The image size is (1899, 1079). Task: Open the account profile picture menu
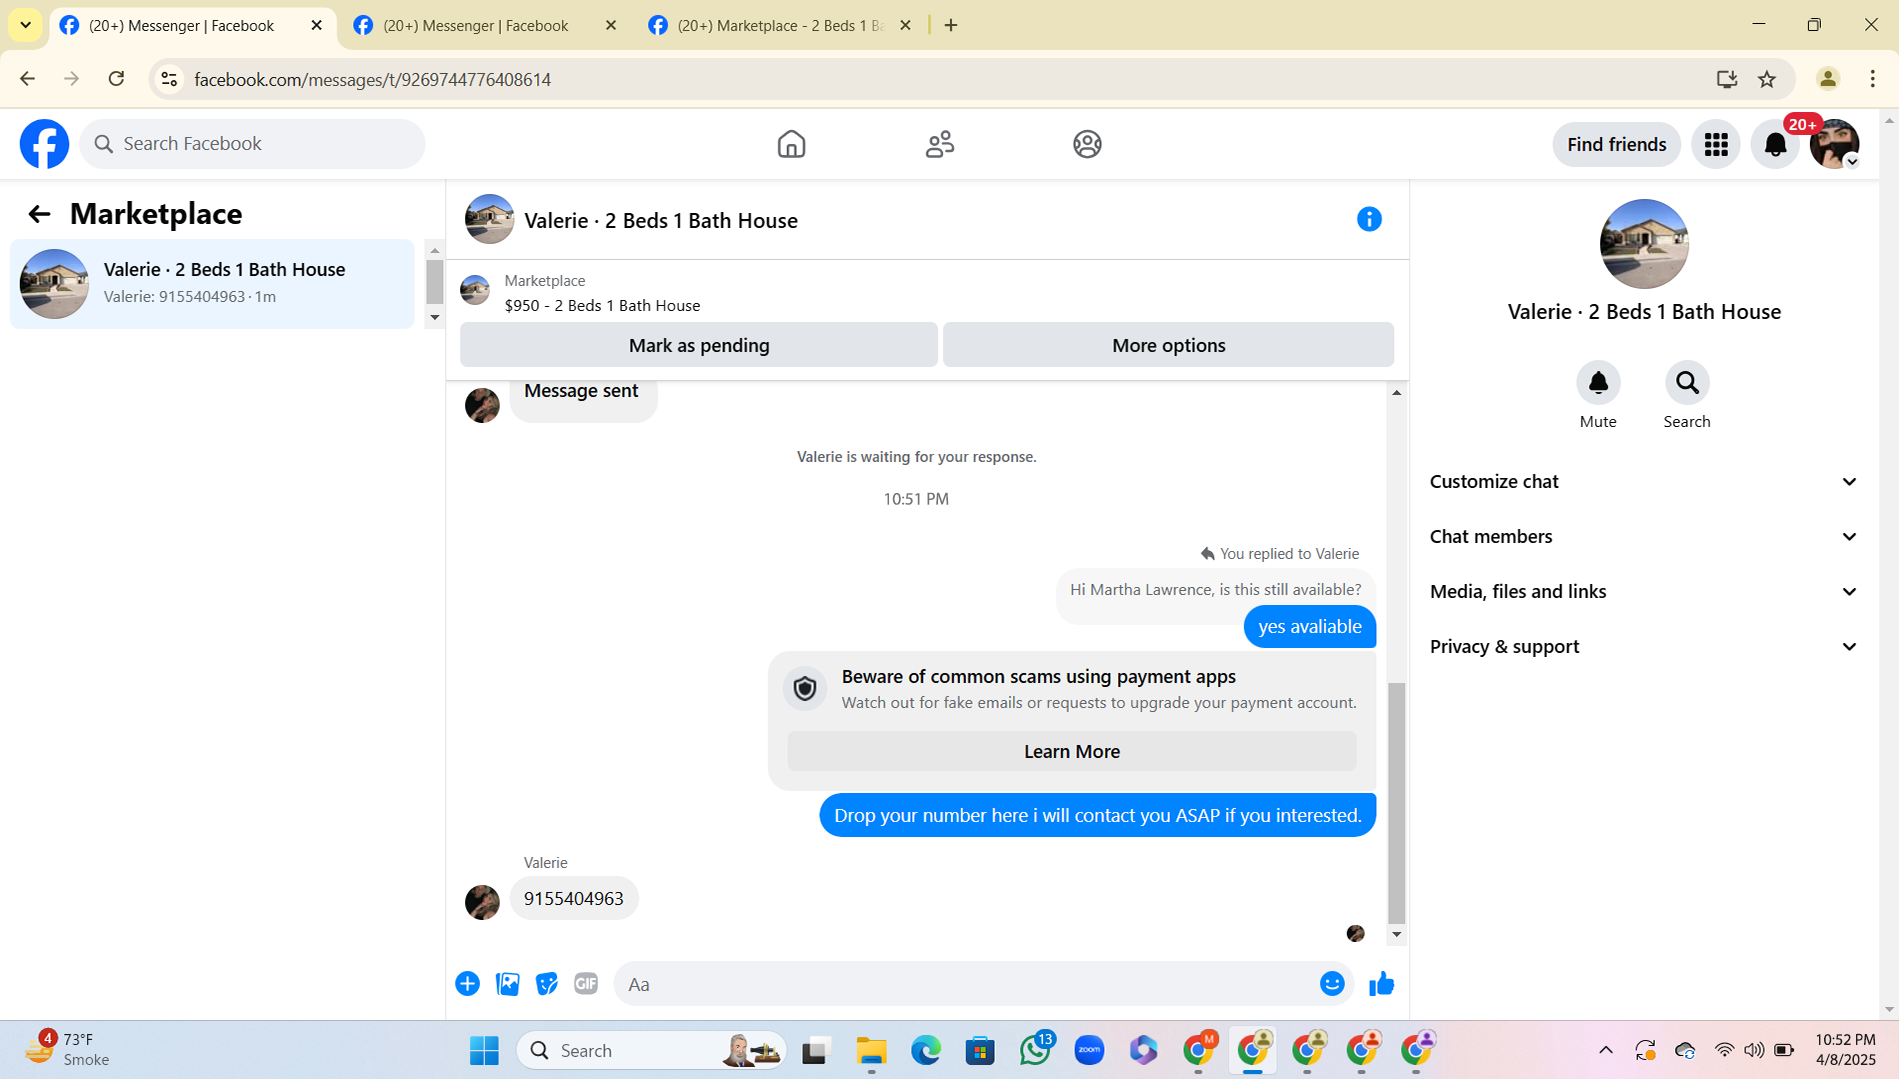(1834, 145)
